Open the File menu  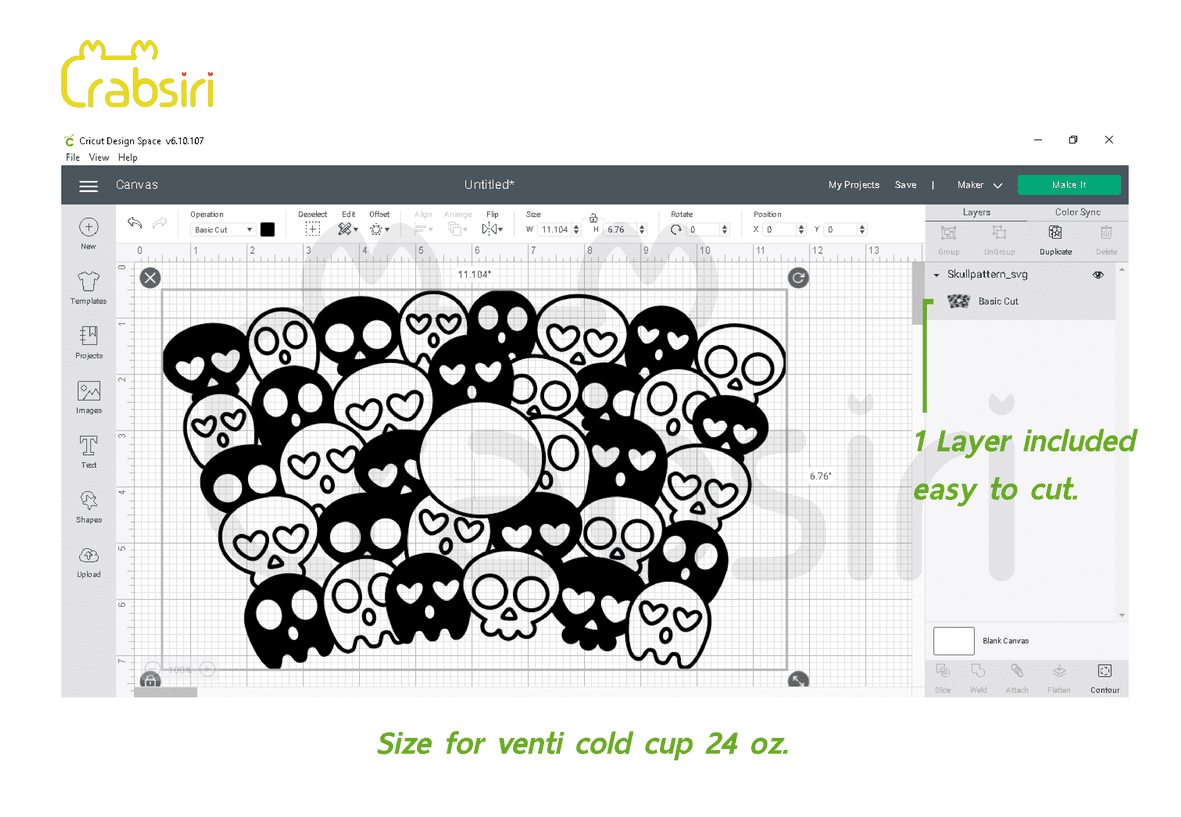click(72, 158)
